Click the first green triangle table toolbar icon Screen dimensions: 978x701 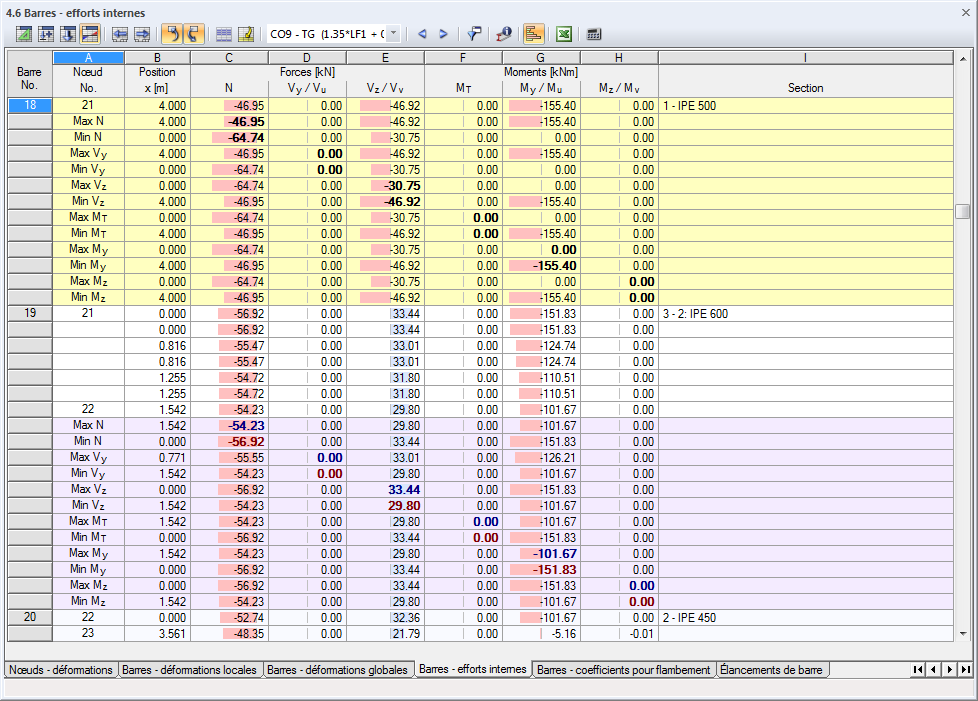tap(24, 34)
